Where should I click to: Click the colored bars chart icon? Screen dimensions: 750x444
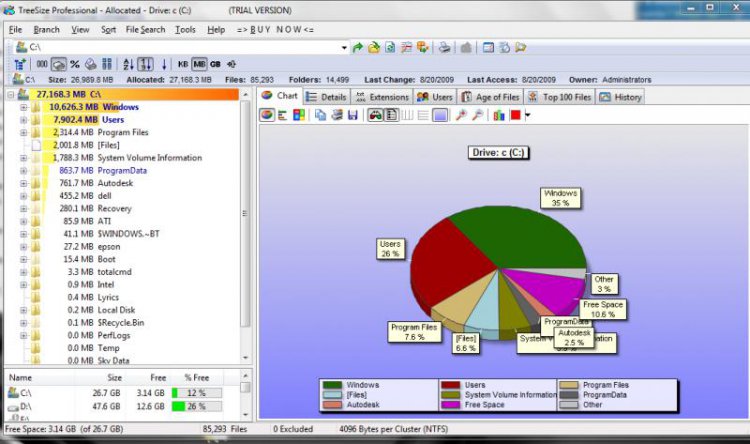click(x=499, y=115)
